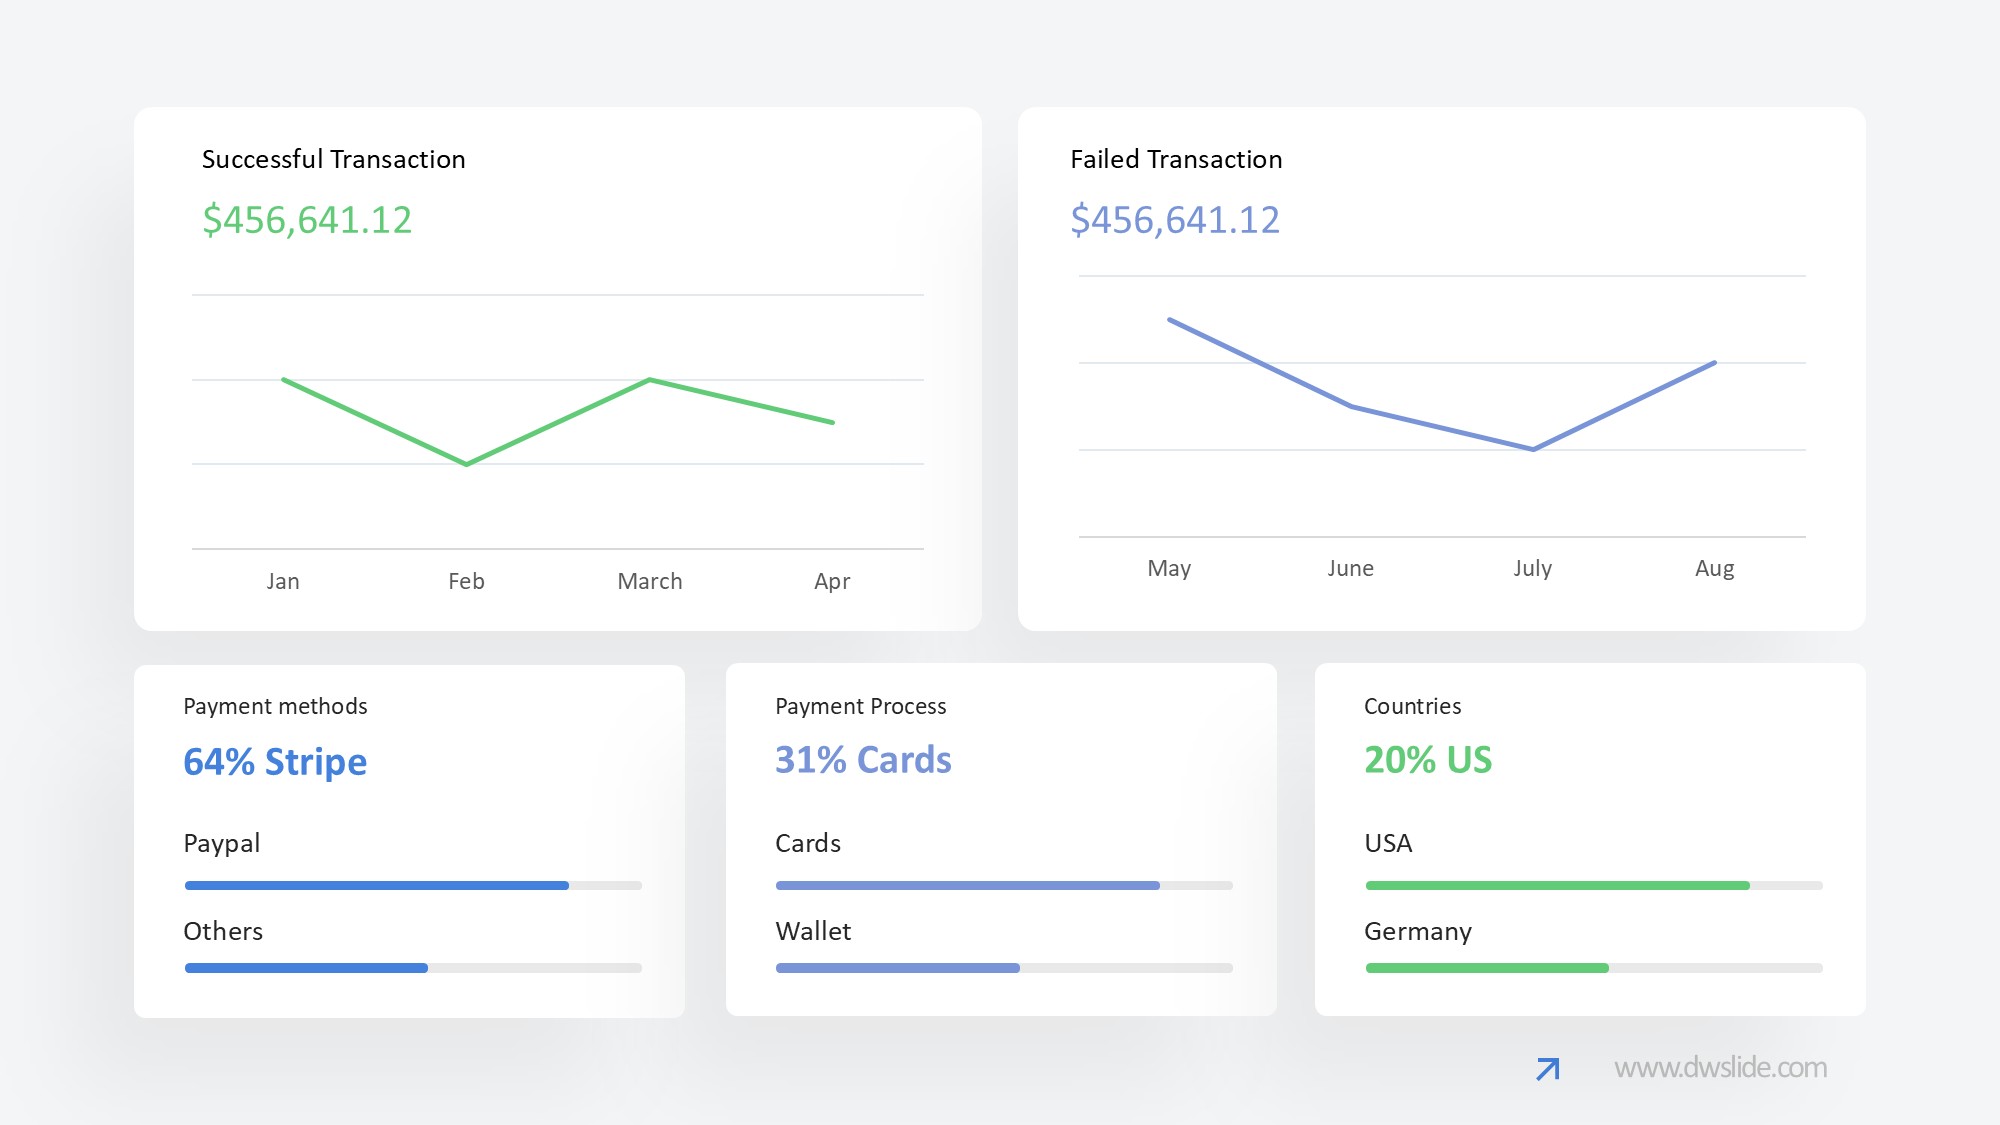Image resolution: width=2000 pixels, height=1125 pixels.
Task: Click the Paypal progress bar
Action: coord(413,885)
